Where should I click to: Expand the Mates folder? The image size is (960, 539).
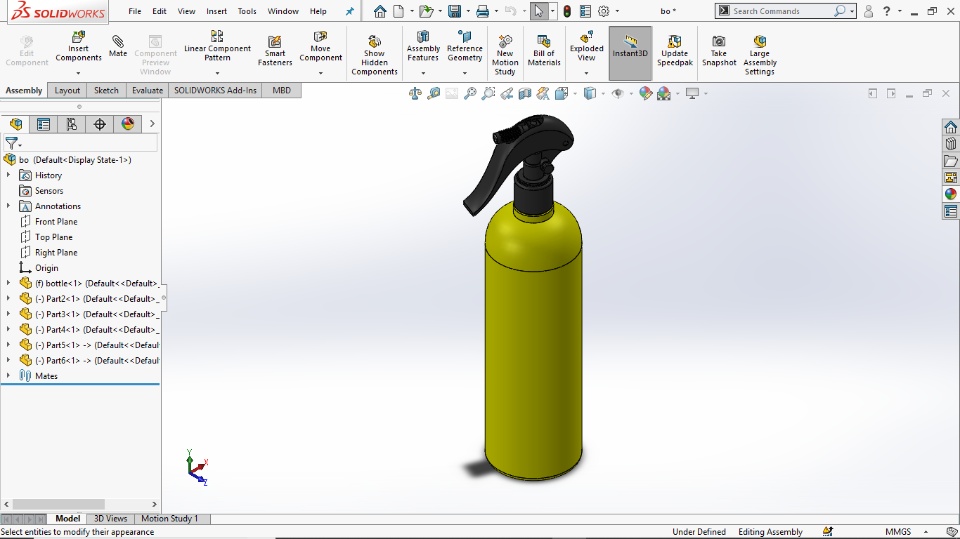click(8, 375)
